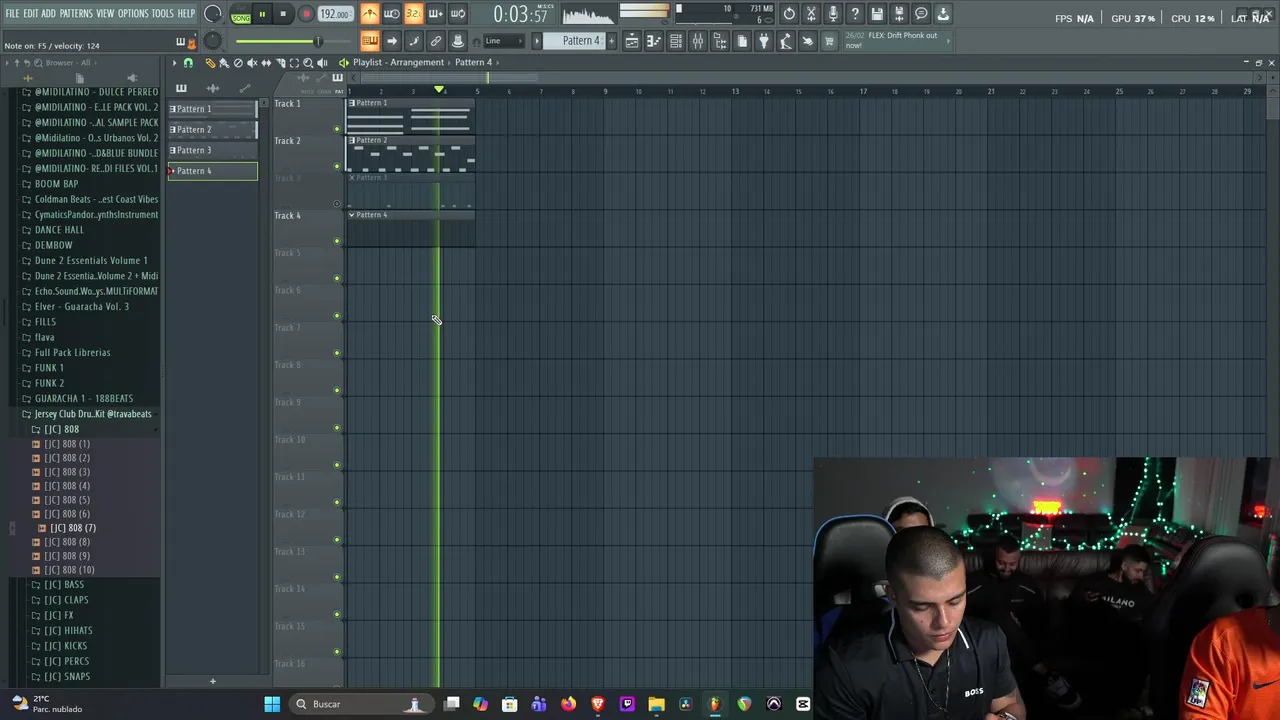
Task: Toggle typing keyboard to piano
Action: tap(370, 41)
